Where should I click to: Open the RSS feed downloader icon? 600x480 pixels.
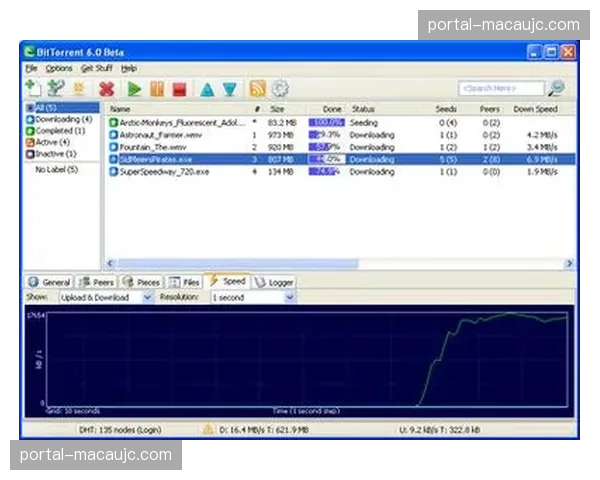coord(258,89)
